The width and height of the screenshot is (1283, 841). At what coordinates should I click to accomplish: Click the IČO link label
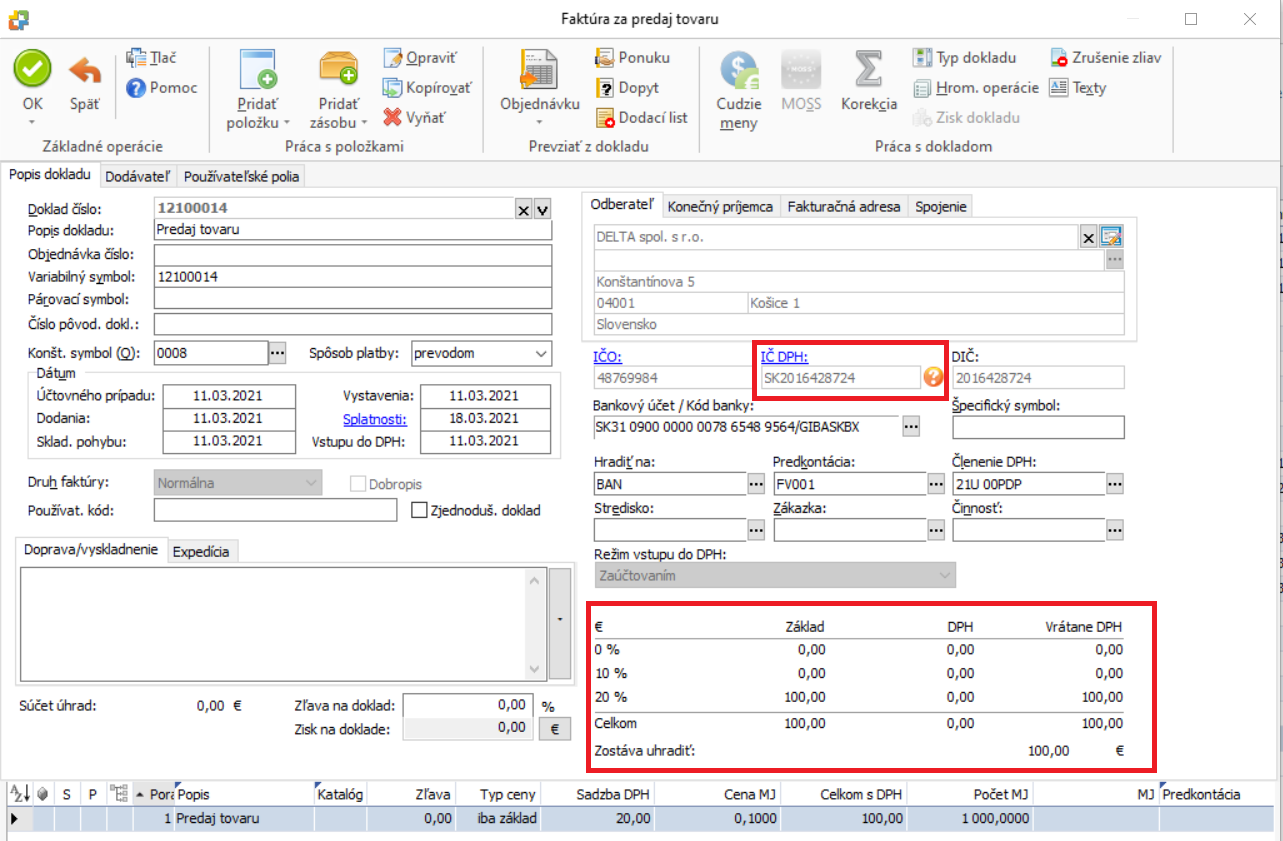607,356
